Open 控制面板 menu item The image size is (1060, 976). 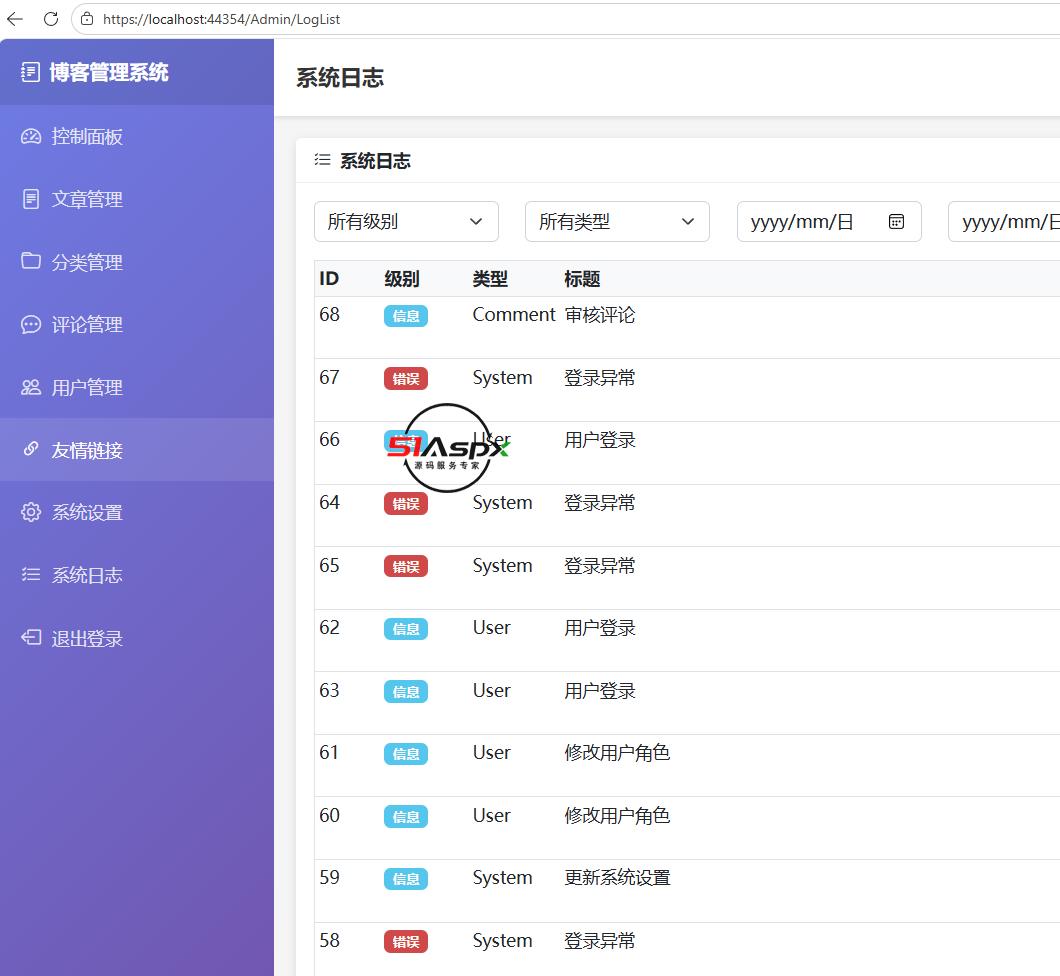[x=137, y=137]
